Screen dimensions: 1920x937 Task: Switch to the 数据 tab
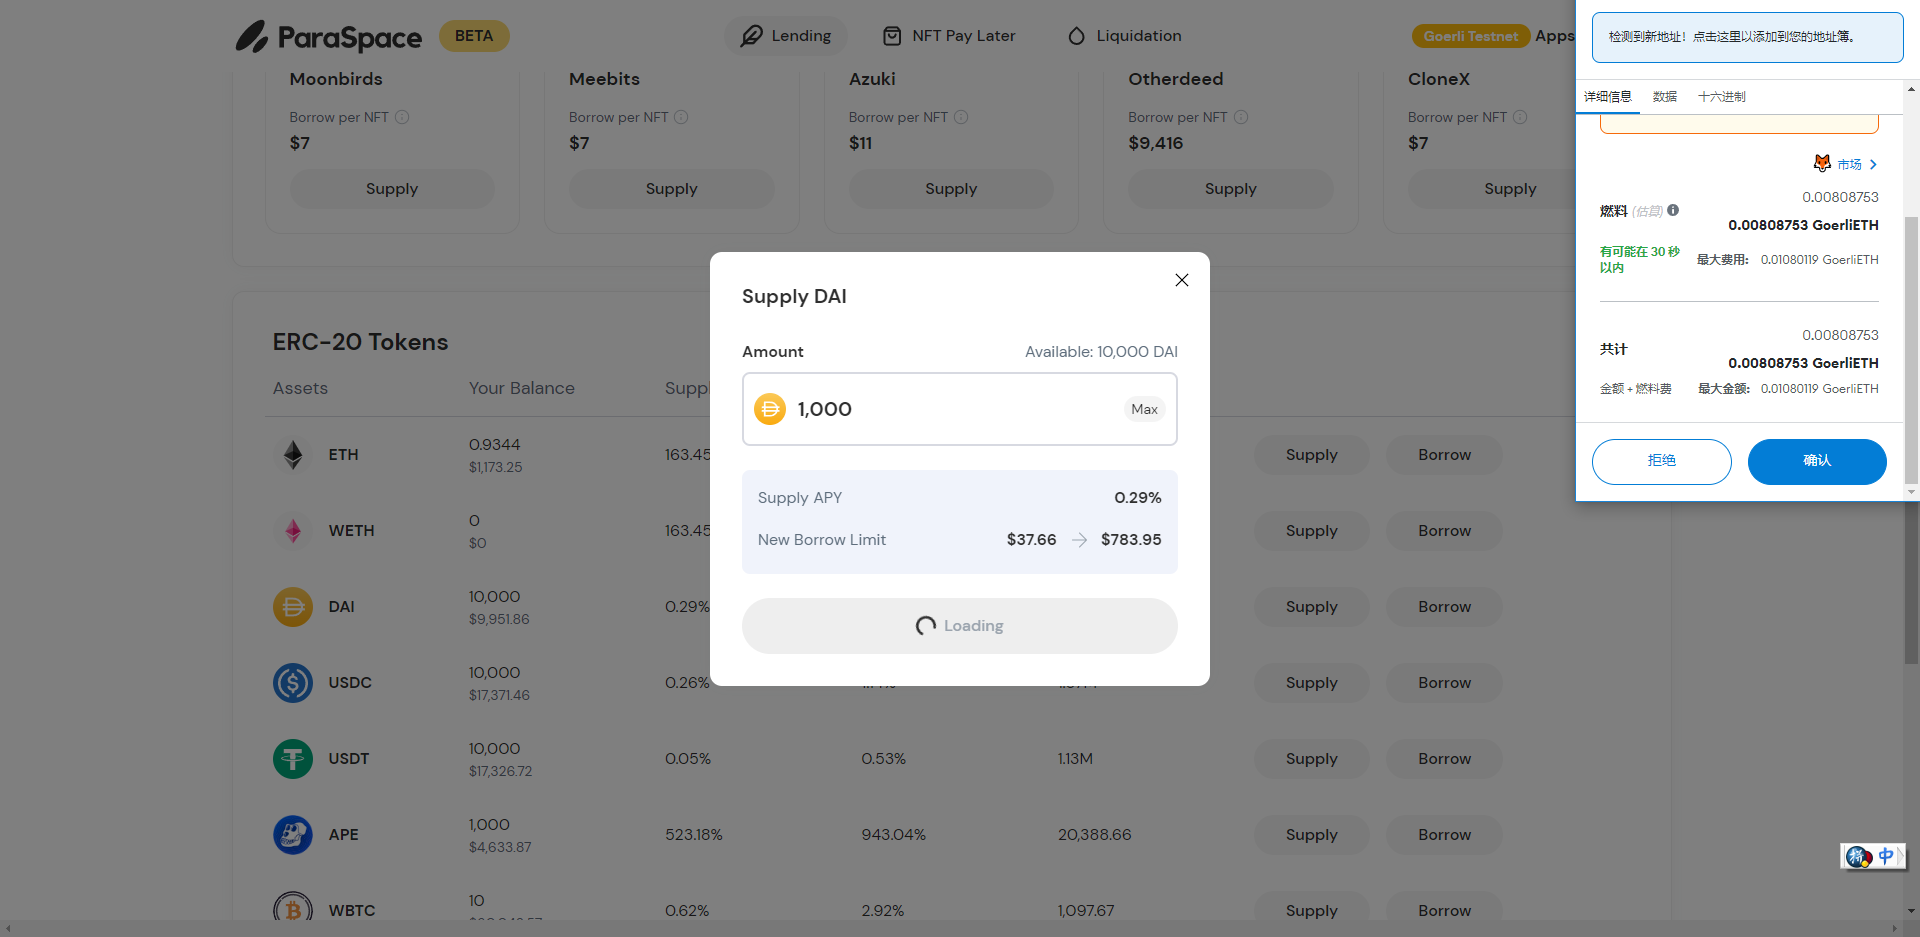point(1664,97)
